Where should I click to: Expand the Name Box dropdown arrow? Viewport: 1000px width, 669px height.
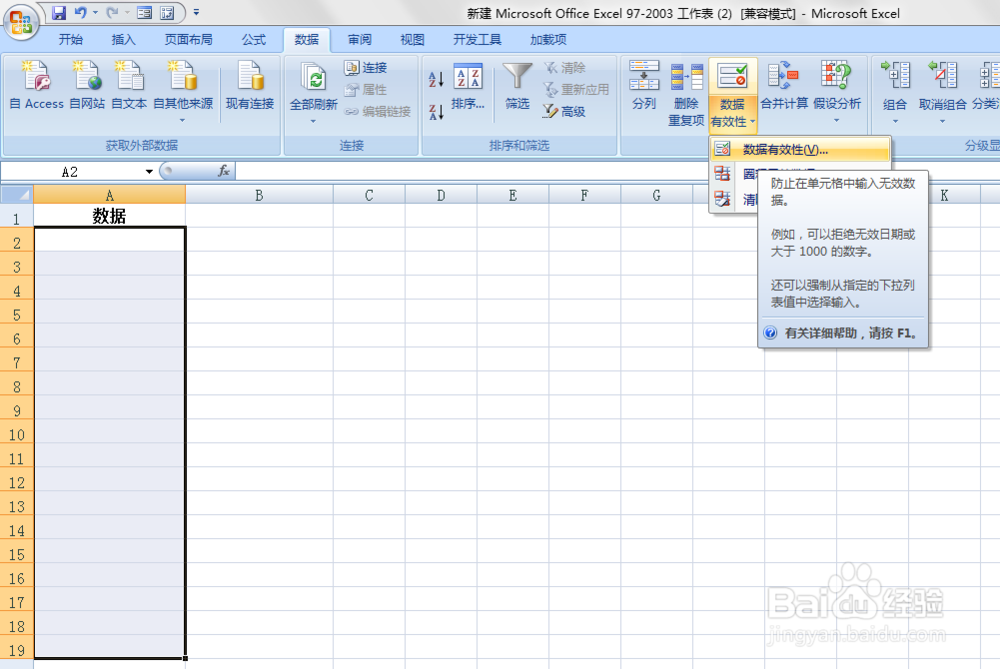pos(149,172)
